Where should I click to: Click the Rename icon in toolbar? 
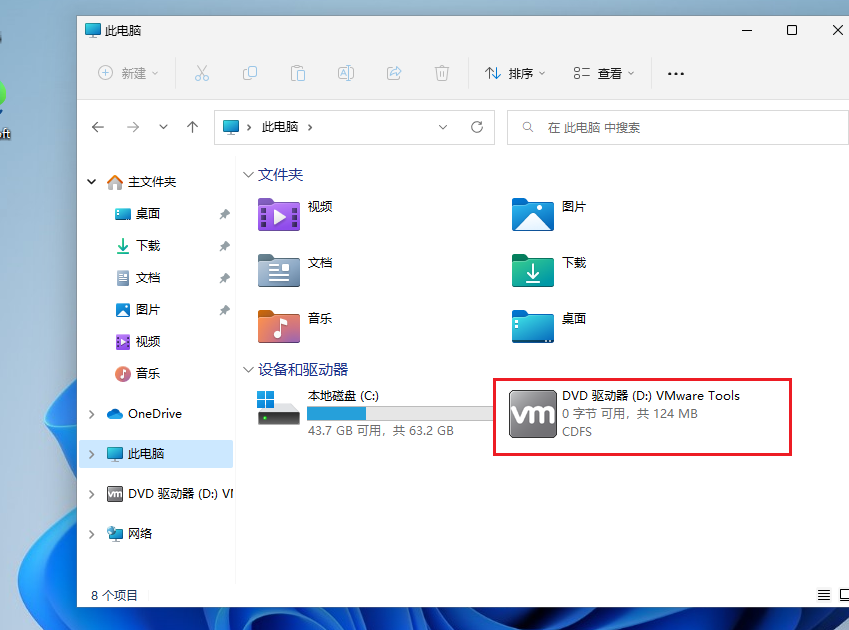coord(345,73)
